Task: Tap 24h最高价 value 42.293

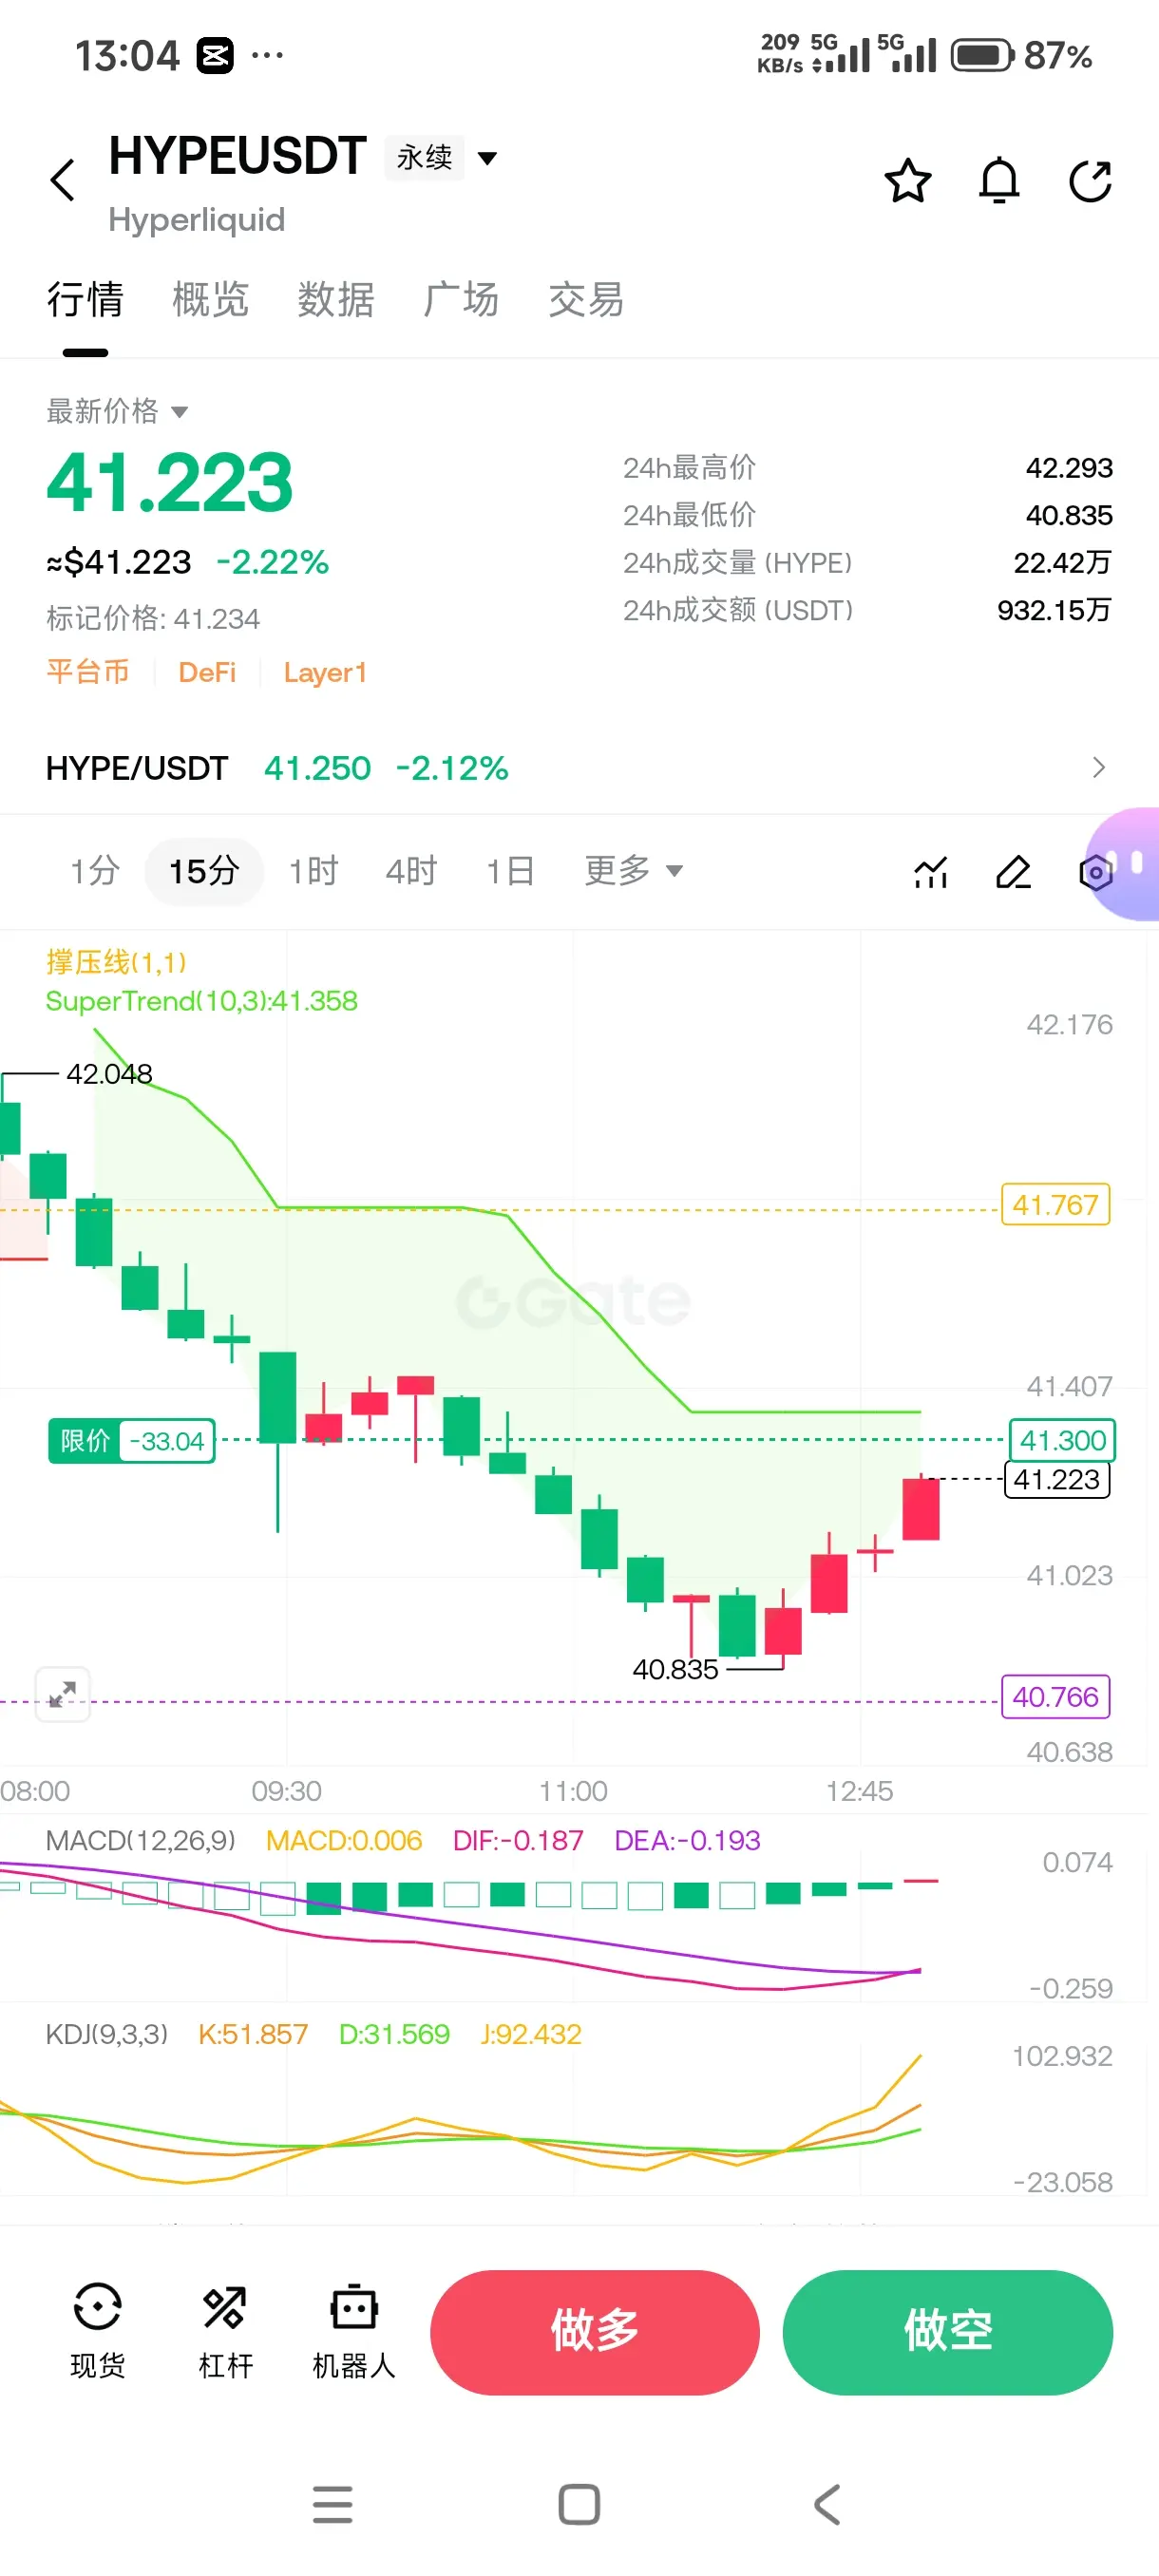Action: pos(1069,468)
